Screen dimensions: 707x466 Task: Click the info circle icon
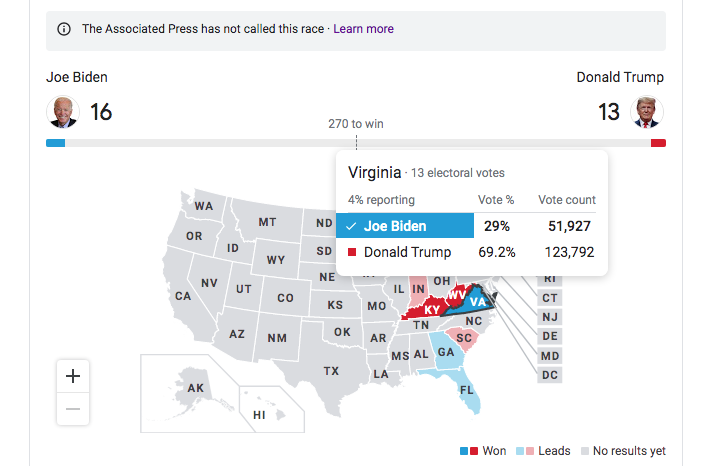click(64, 29)
